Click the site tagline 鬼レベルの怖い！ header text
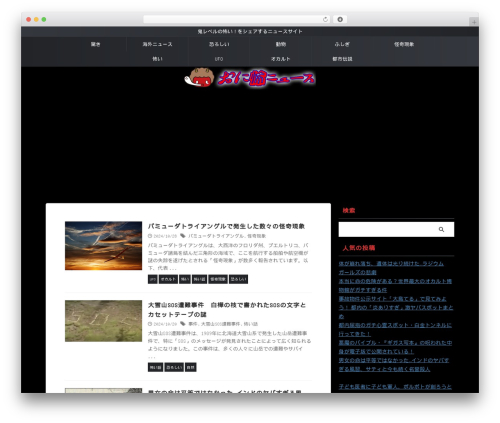 pyautogui.click(x=250, y=31)
